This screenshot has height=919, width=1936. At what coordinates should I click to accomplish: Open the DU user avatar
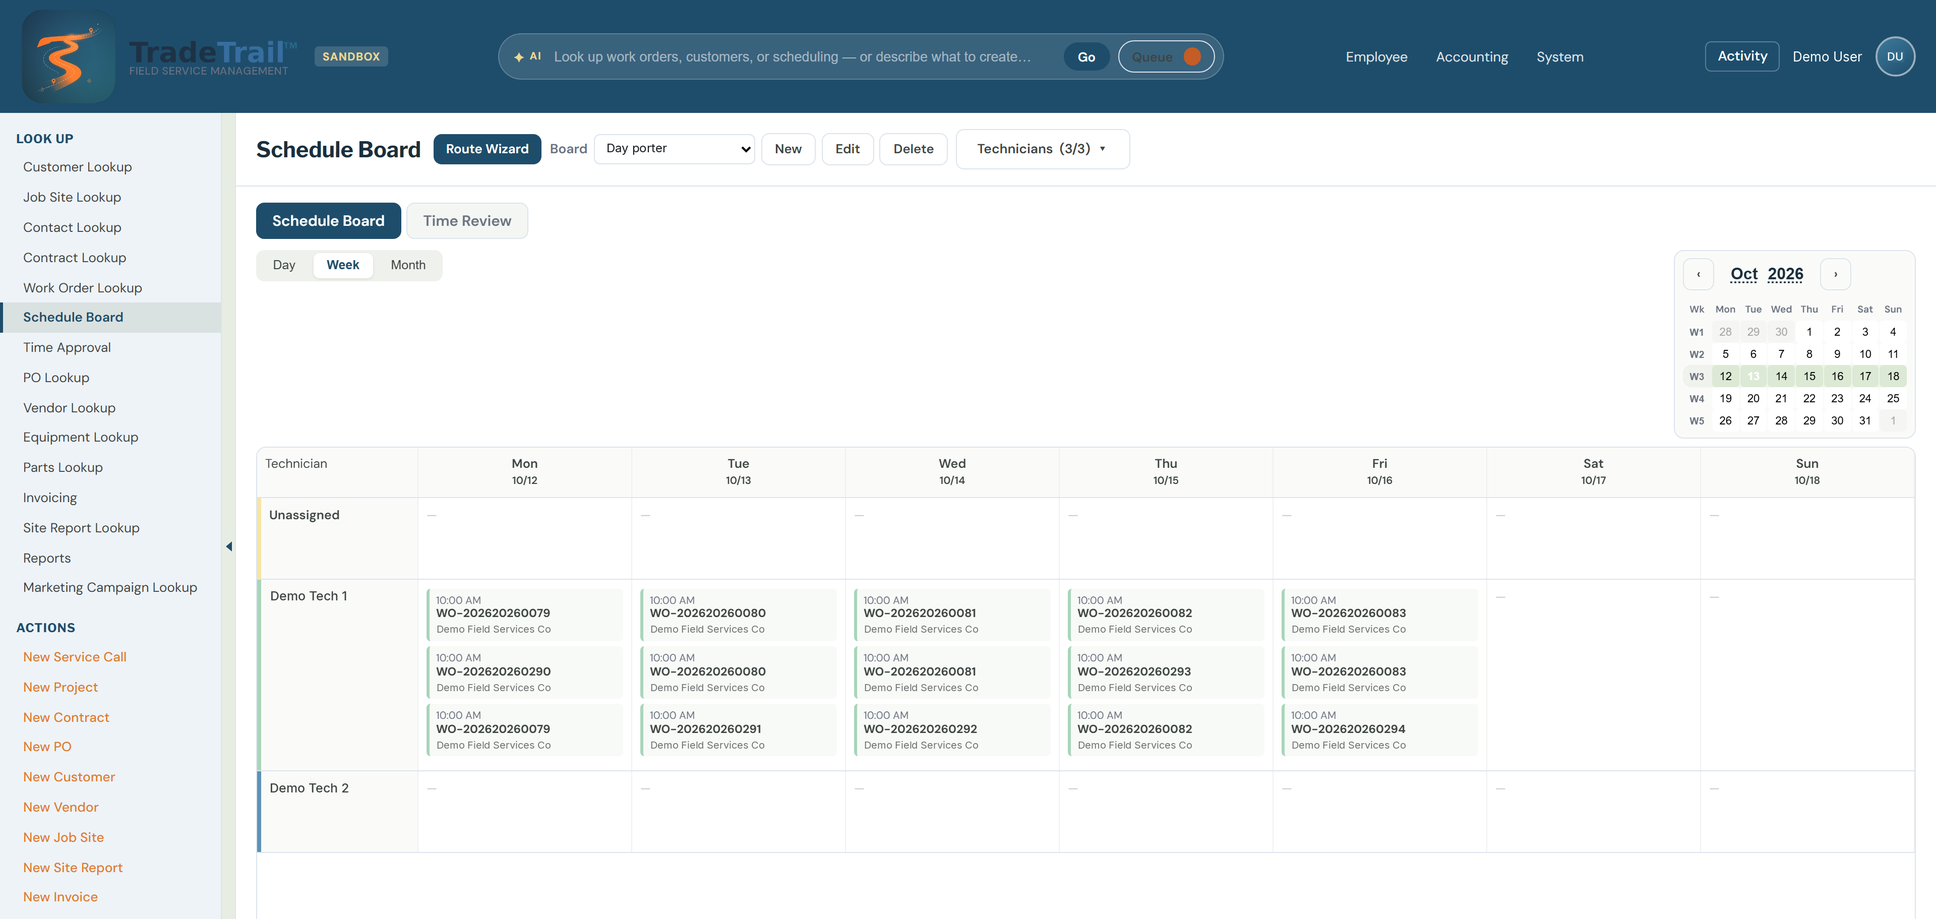1895,57
